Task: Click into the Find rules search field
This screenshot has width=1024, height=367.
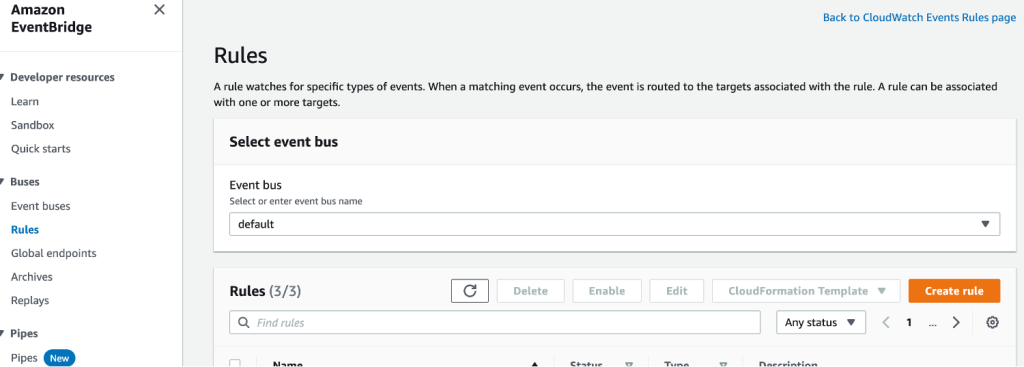Action: click(495, 323)
